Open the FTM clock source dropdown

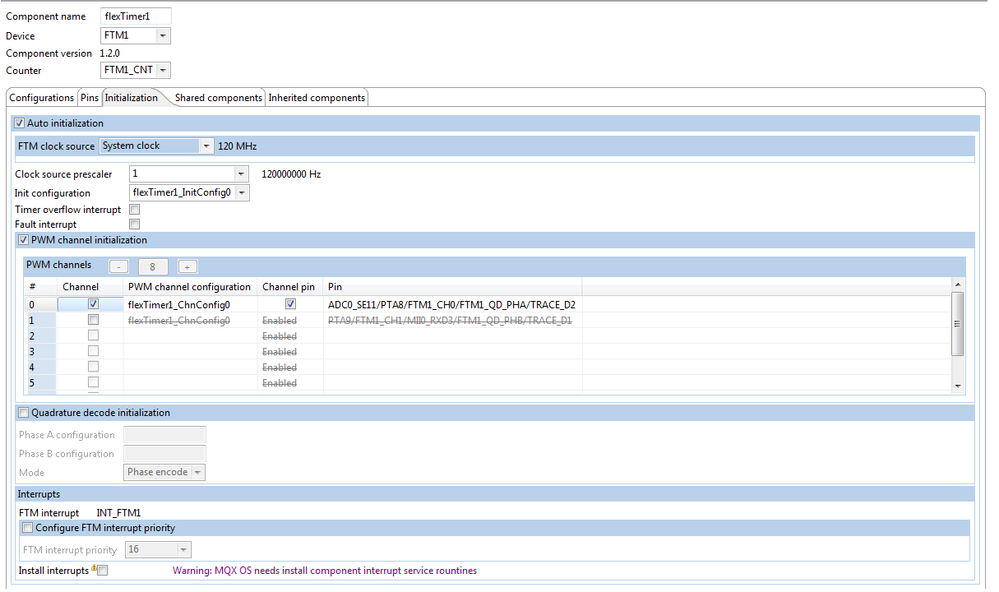pyautogui.click(x=157, y=146)
